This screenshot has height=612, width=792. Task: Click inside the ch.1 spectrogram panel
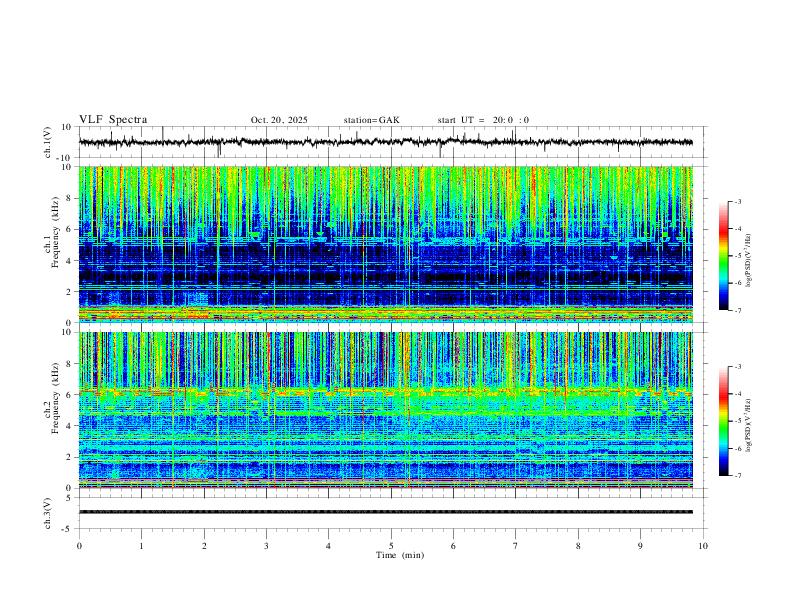click(386, 244)
